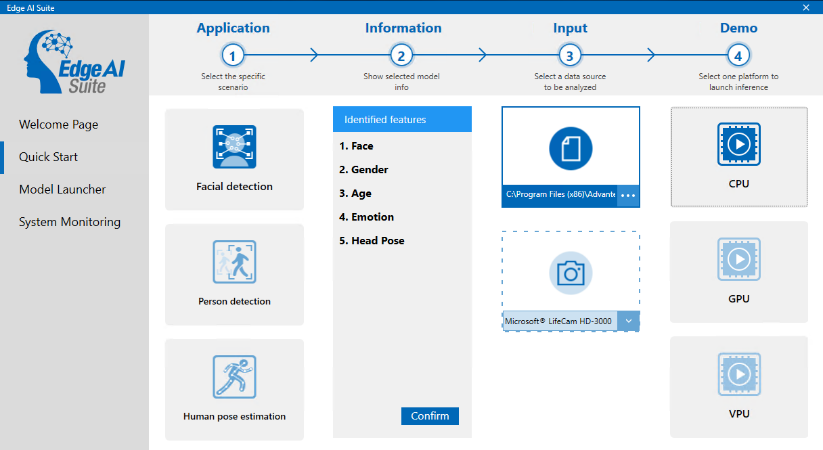This screenshot has width=823, height=450.
Task: Select the VPU platform icon
Action: [x=738, y=374]
